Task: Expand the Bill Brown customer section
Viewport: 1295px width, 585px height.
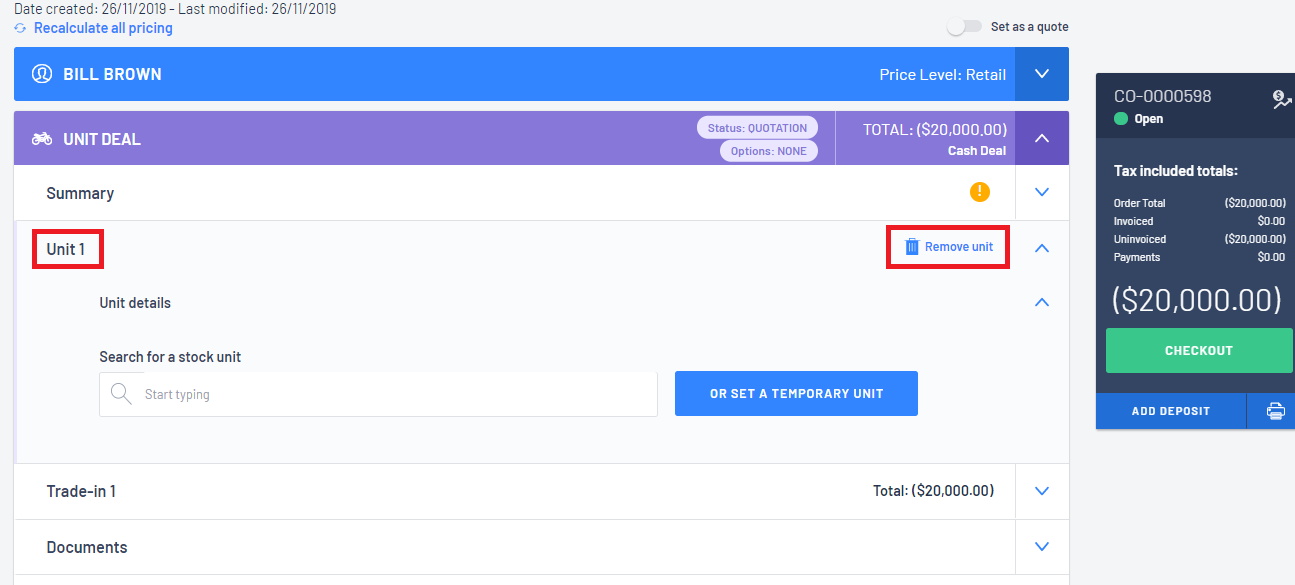Action: tap(1042, 74)
